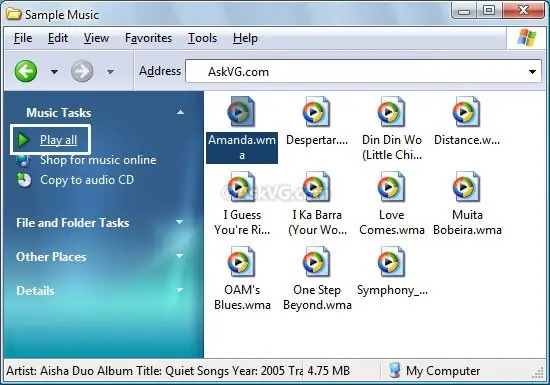The width and height of the screenshot is (550, 385).
Task: Expand the Other Places section
Action: pyautogui.click(x=180, y=256)
